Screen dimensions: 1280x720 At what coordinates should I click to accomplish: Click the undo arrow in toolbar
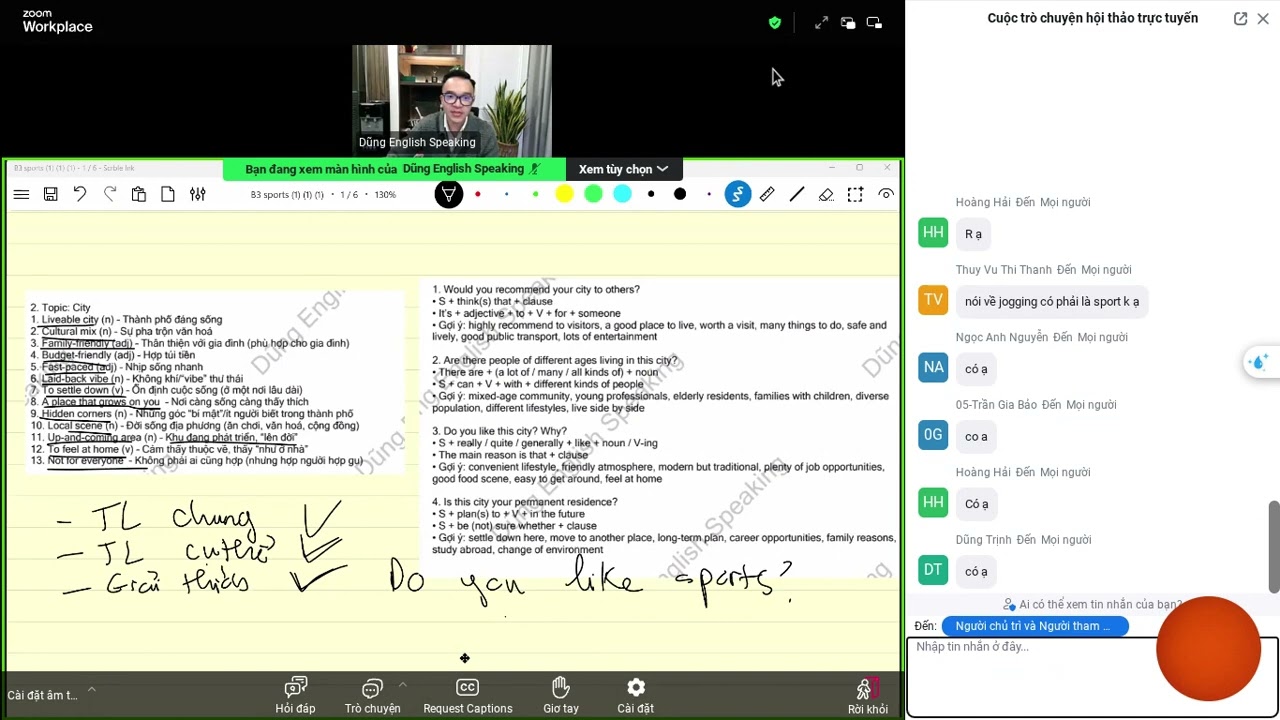point(80,194)
